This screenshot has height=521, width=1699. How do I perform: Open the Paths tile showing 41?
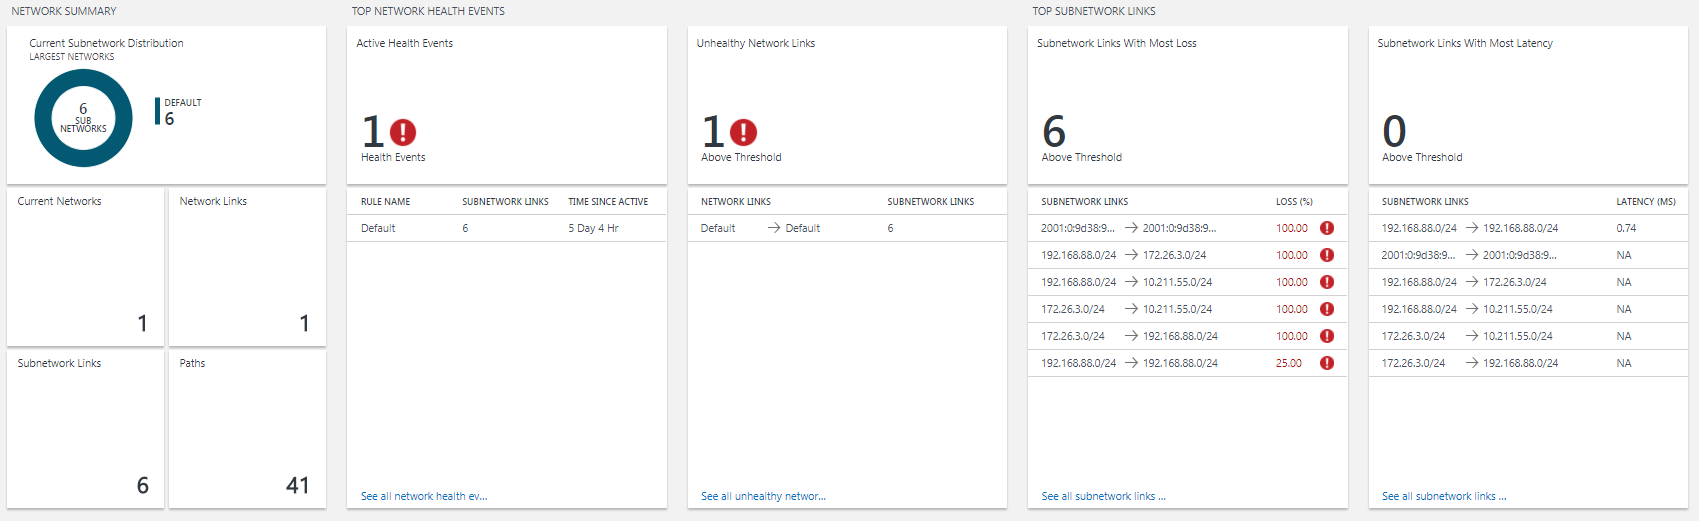click(247, 428)
